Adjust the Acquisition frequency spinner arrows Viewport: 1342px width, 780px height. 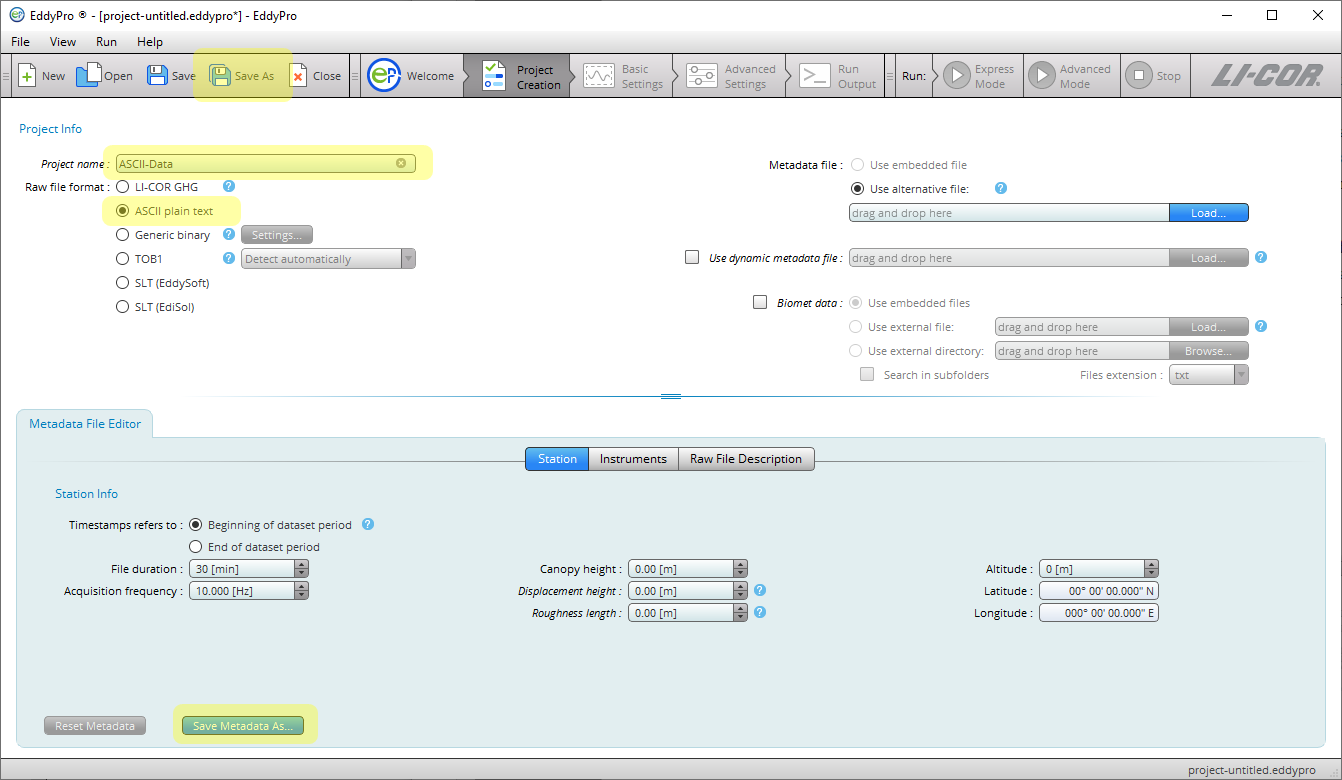(302, 591)
